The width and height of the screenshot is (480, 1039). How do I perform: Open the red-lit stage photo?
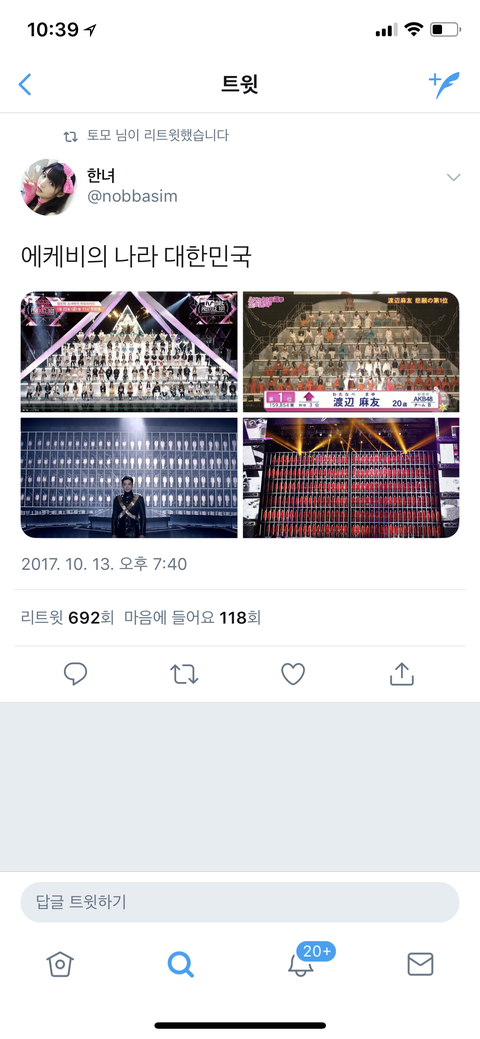[351, 477]
